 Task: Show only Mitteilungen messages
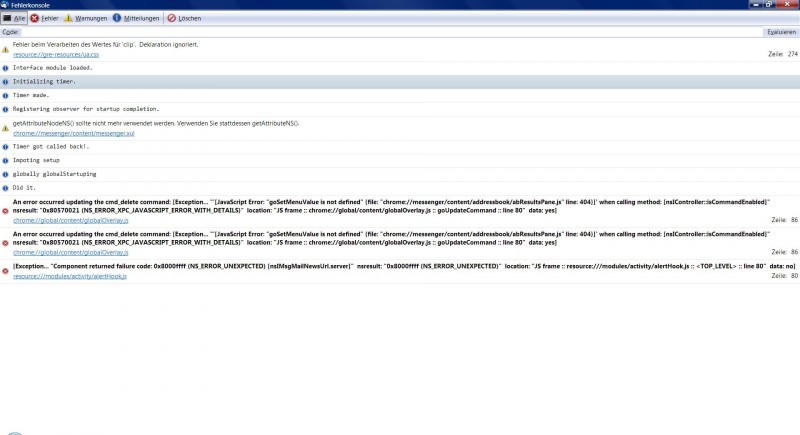135,18
